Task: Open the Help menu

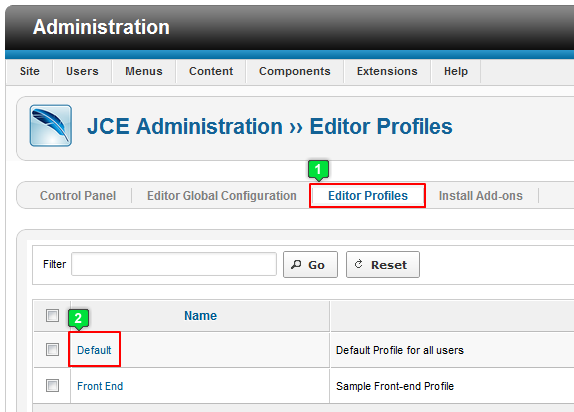Action: tap(456, 71)
